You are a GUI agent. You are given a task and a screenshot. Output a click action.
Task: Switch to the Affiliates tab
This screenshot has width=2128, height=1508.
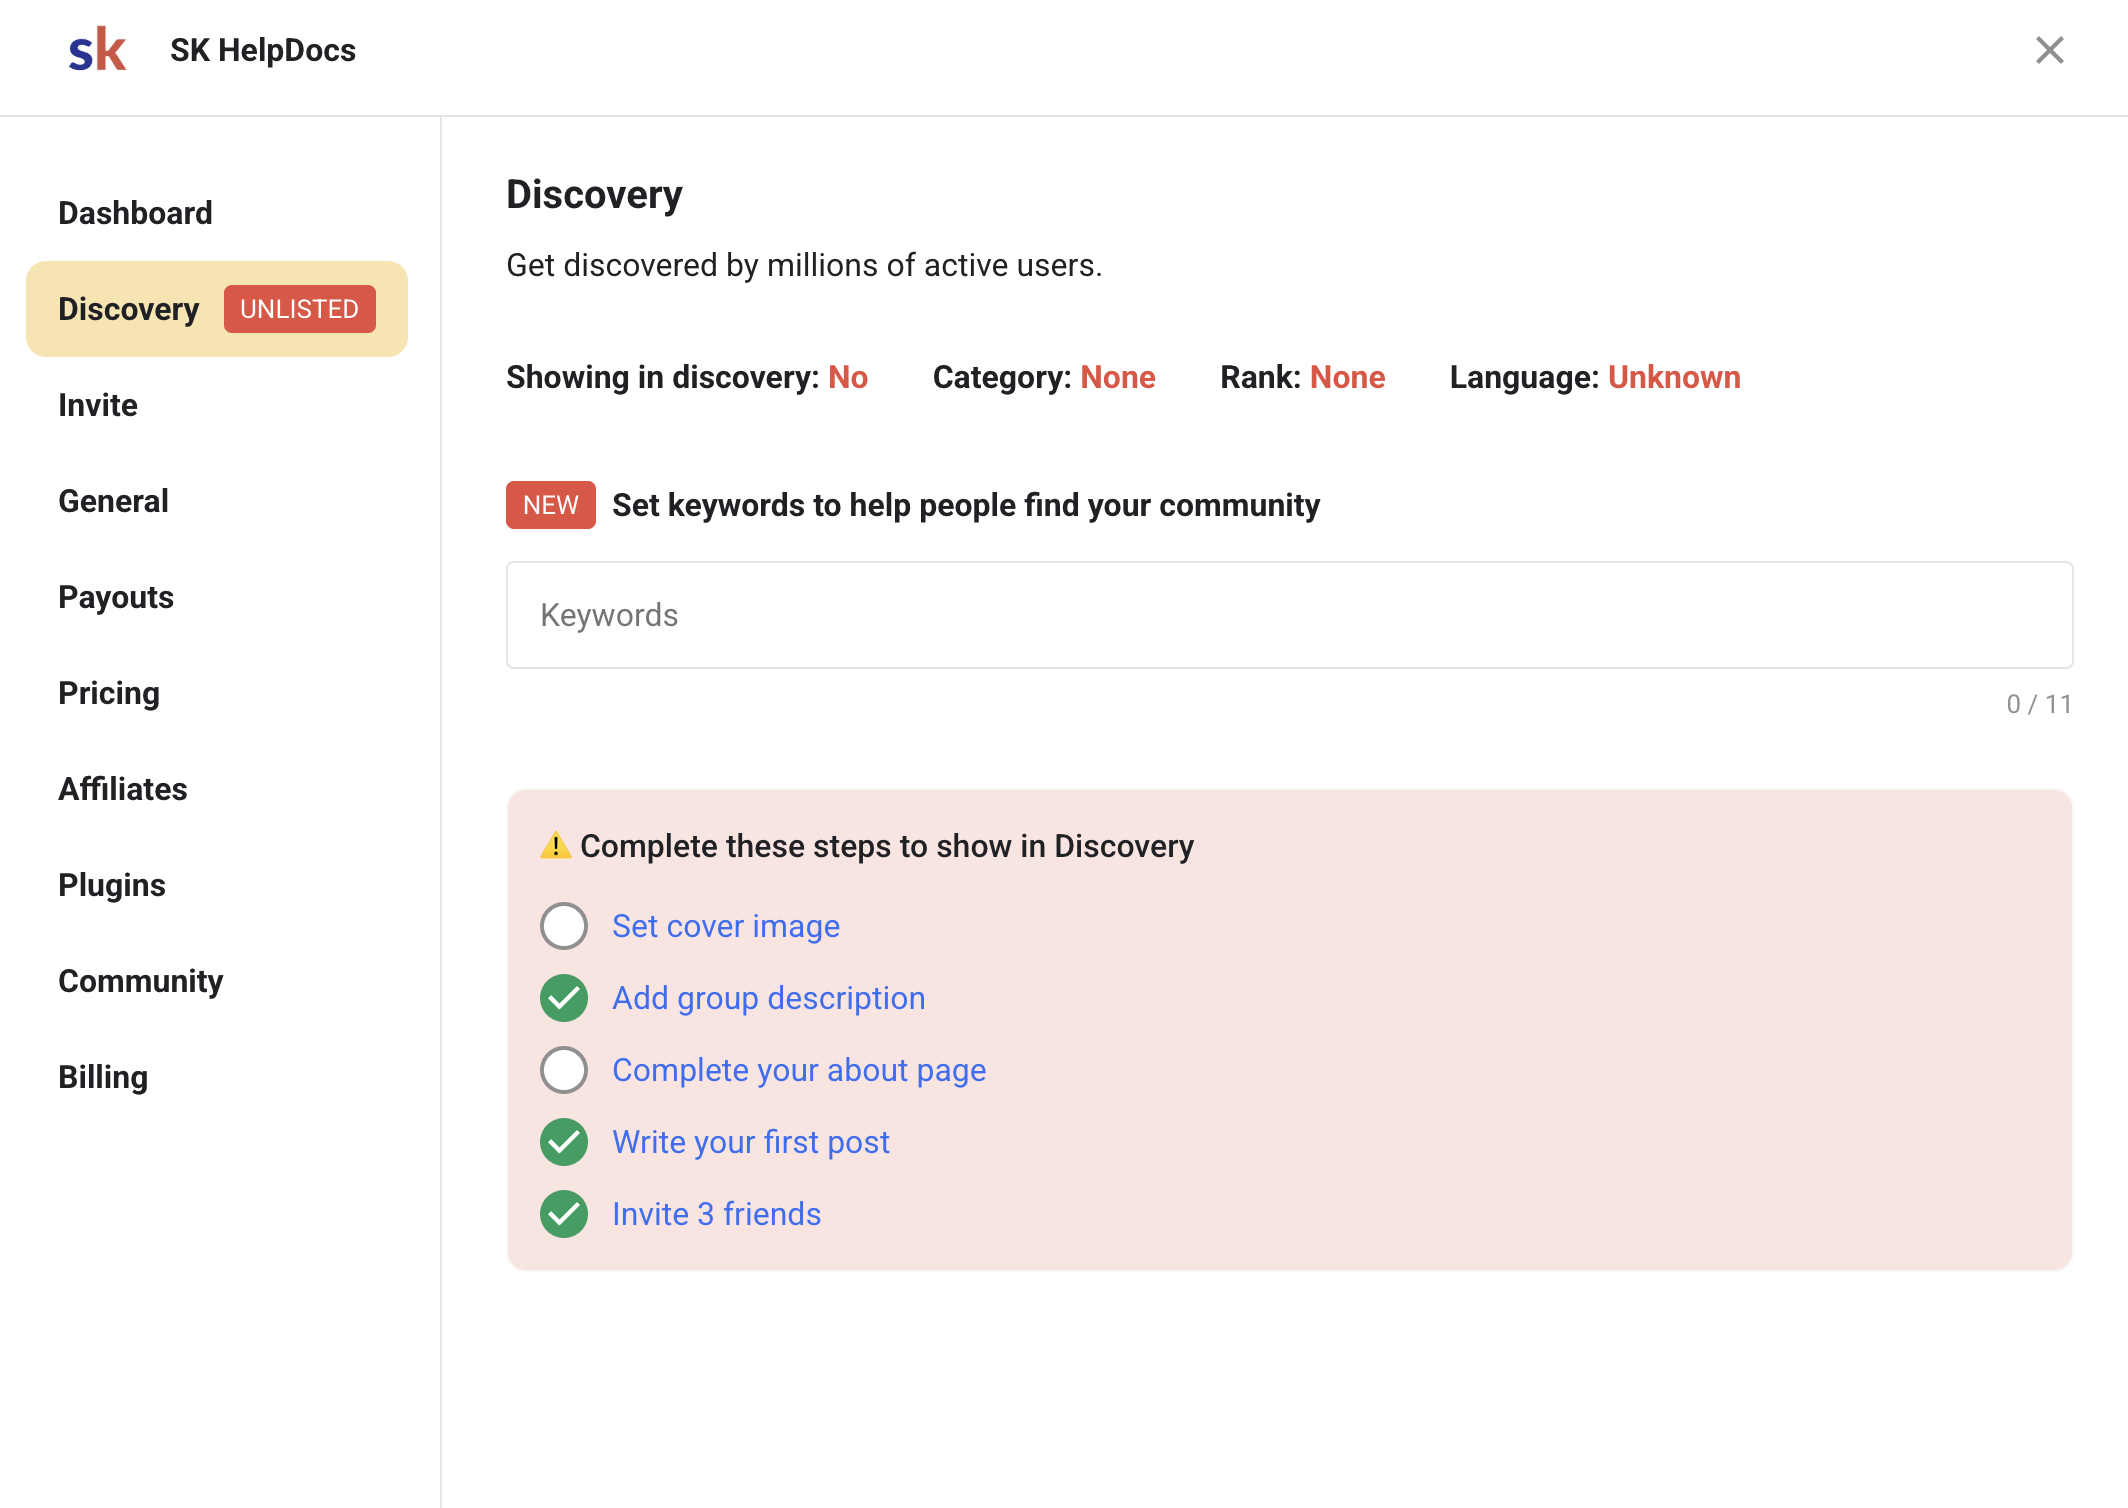coord(123,789)
